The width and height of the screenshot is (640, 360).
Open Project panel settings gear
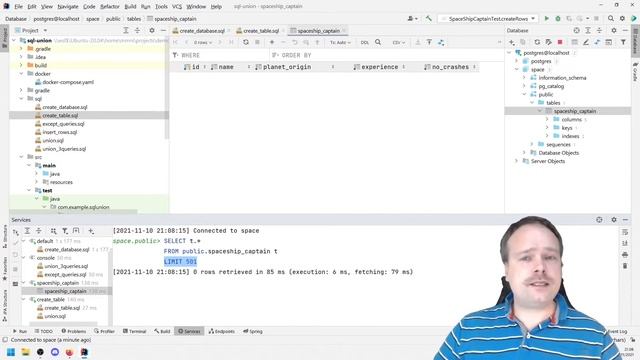151,30
